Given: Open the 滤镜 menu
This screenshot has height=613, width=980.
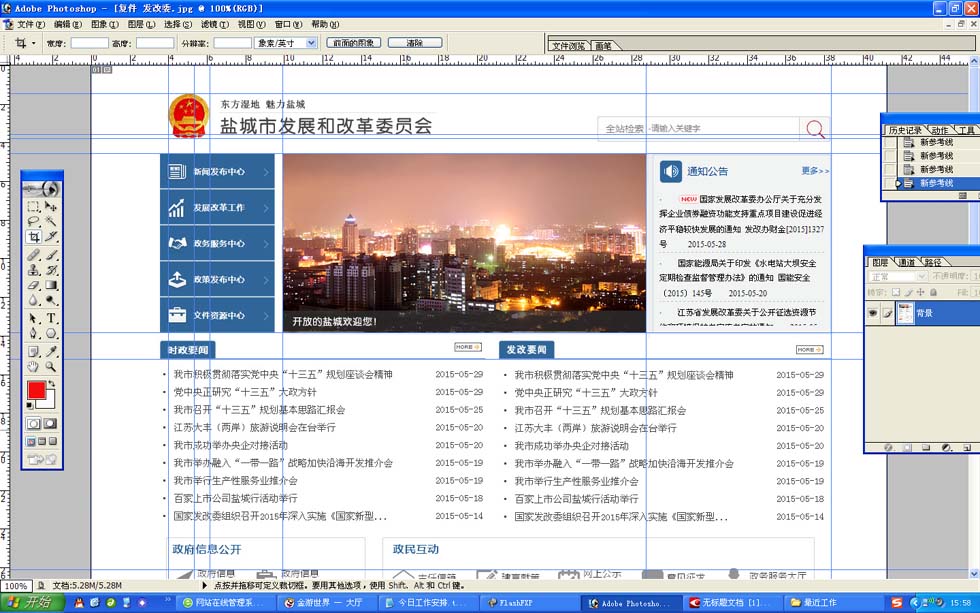Looking at the screenshot, I should click(x=213, y=24).
